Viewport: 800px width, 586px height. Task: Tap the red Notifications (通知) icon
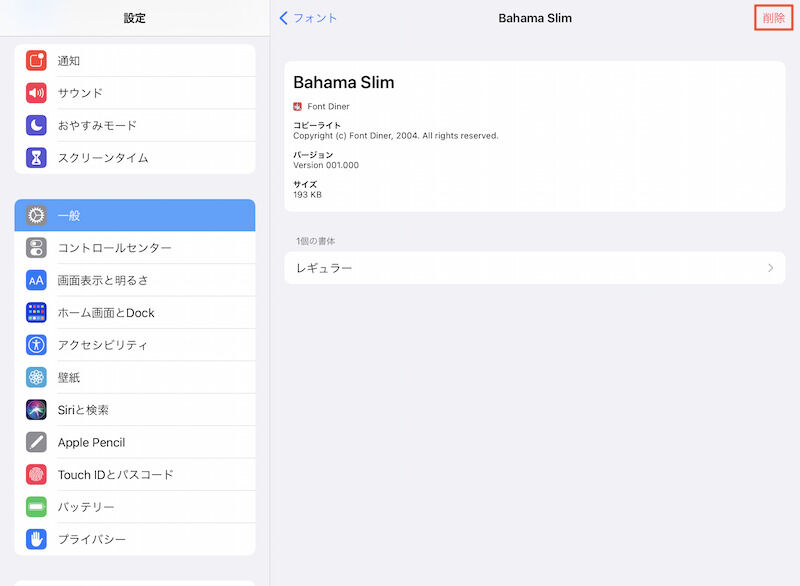tap(36, 61)
